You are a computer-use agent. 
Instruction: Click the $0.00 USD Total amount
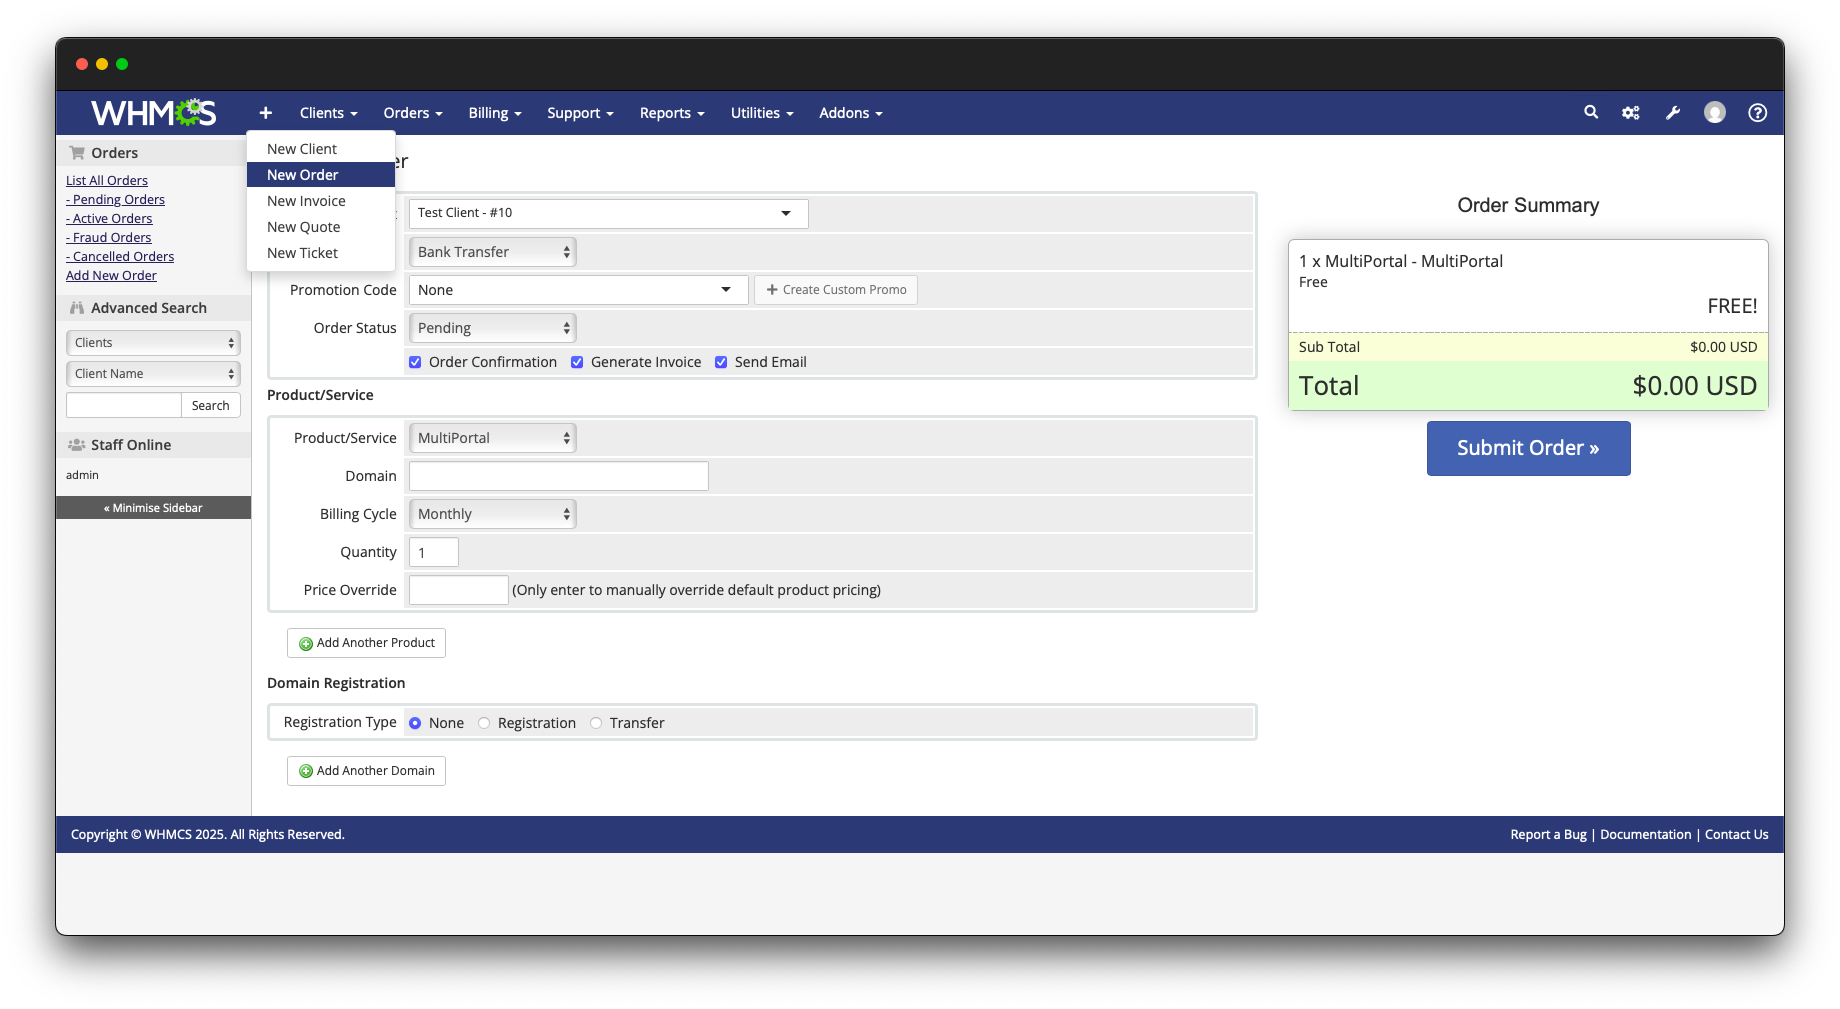pyautogui.click(x=1695, y=386)
